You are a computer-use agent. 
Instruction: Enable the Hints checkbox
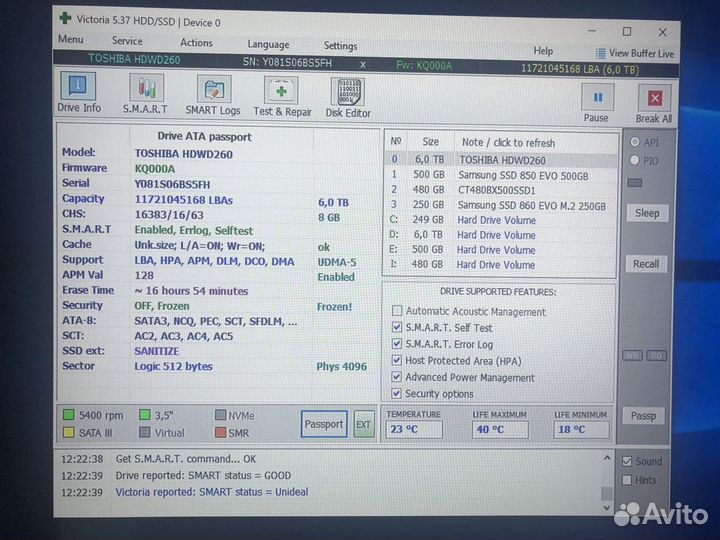pos(627,480)
